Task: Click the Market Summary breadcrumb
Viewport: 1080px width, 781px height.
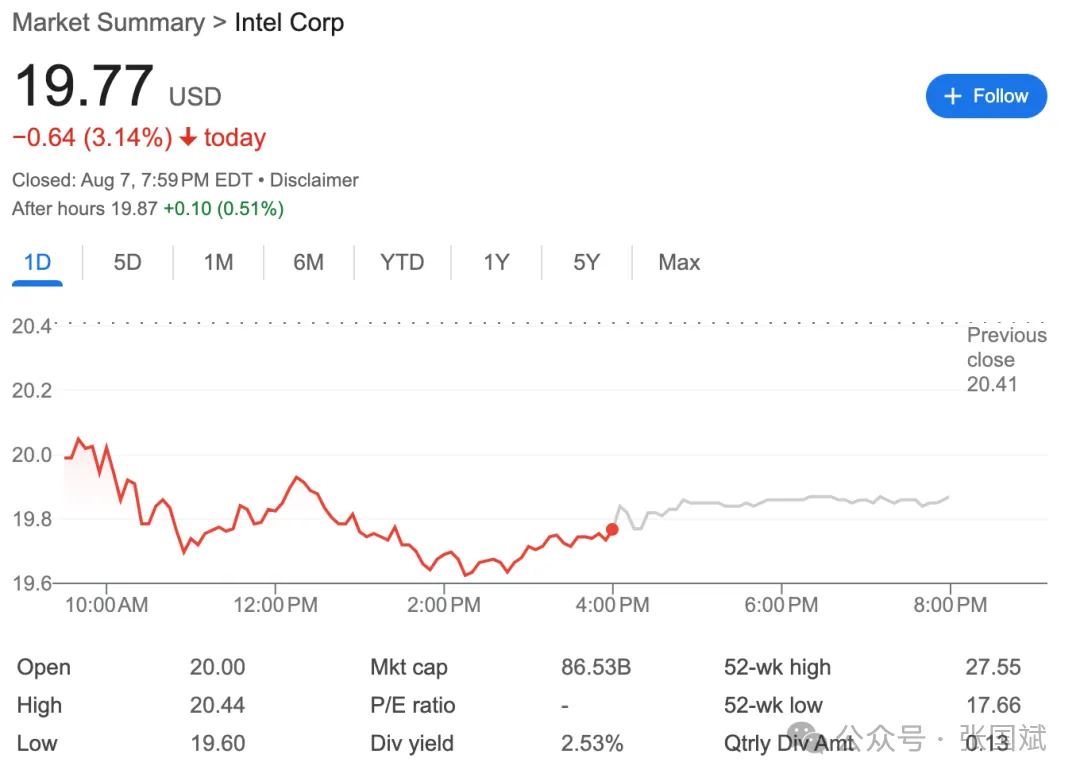Action: pos(108,23)
